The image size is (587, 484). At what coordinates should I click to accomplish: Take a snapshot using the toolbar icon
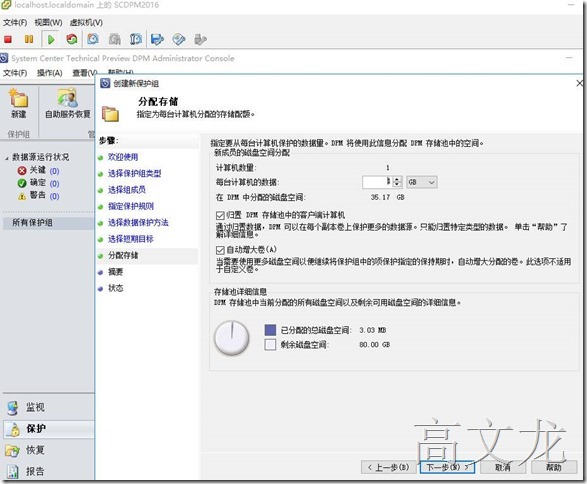pos(93,39)
